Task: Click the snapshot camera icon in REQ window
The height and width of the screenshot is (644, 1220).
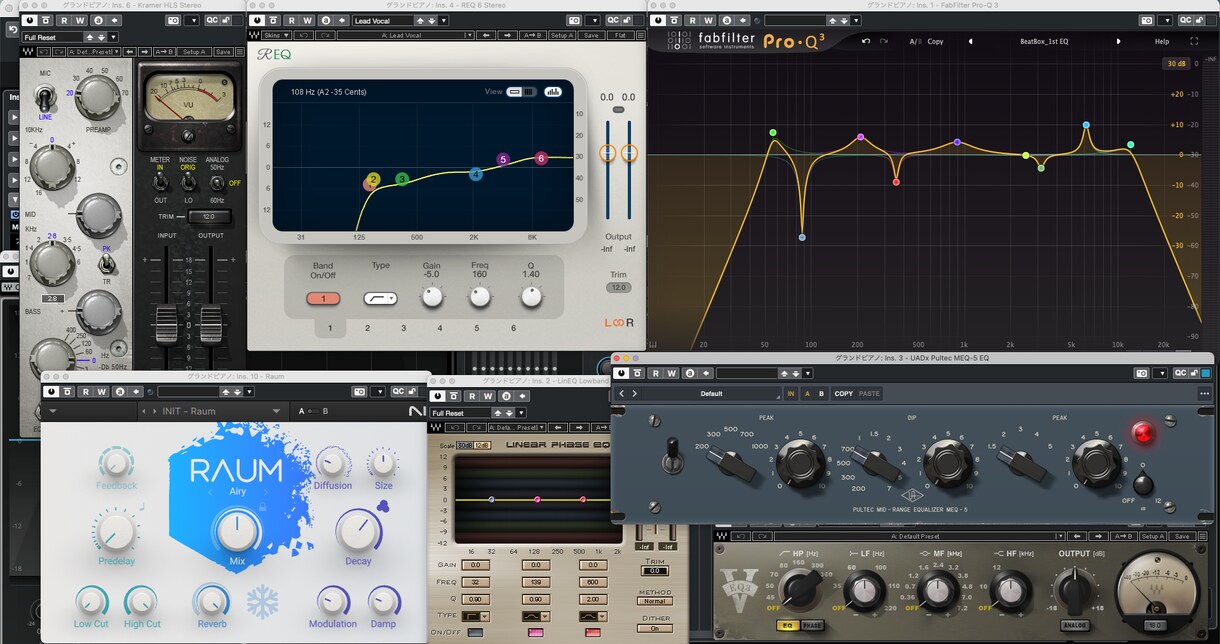Action: click(x=575, y=20)
